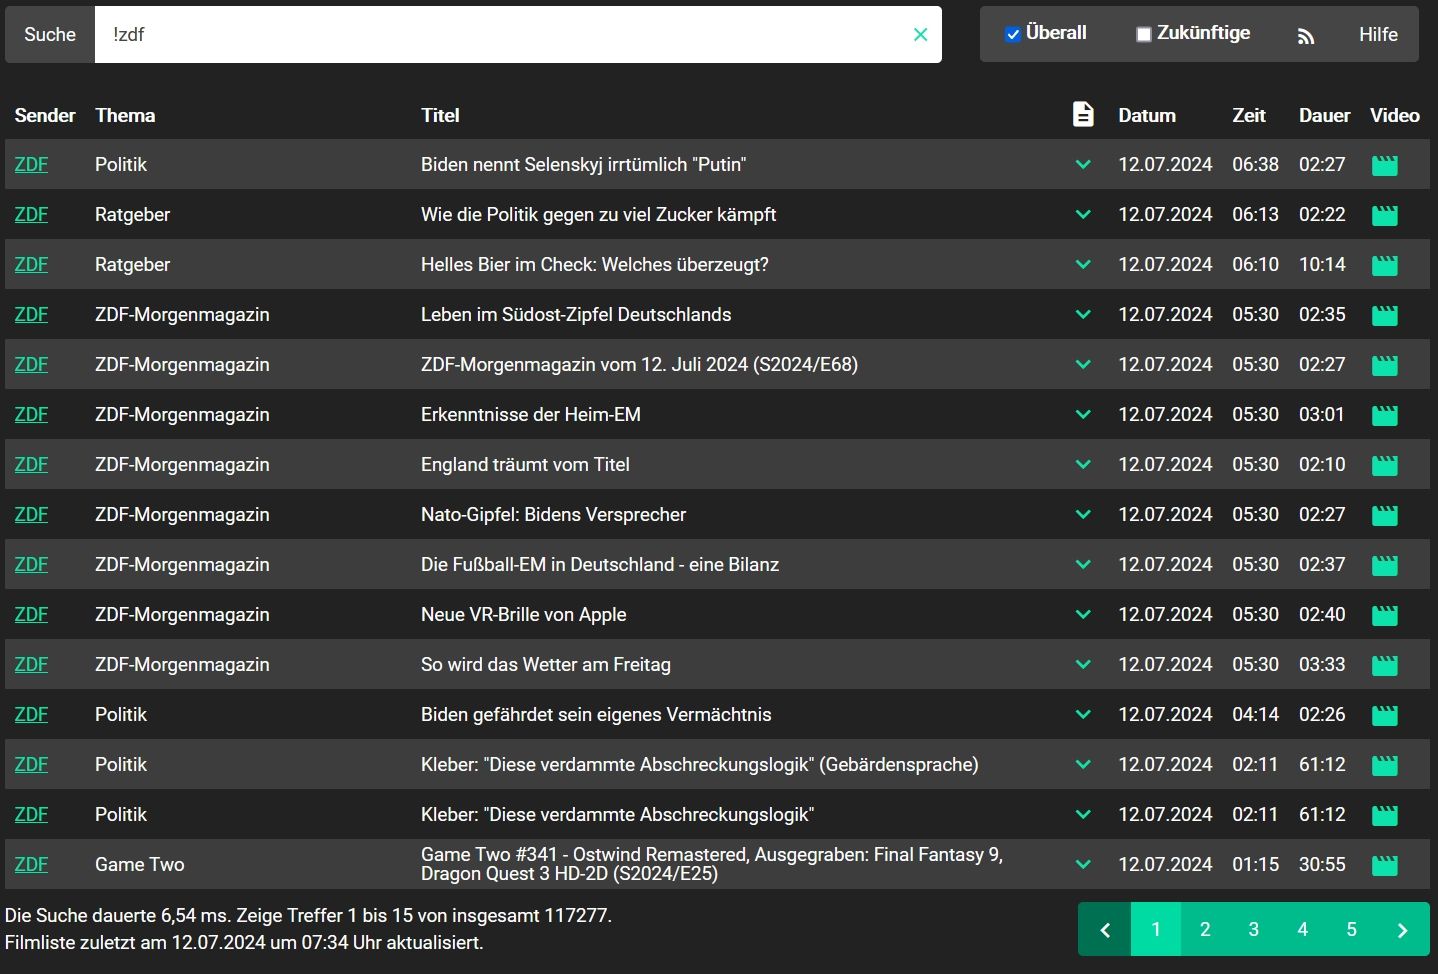Go to results page 3
The height and width of the screenshot is (974, 1438).
(x=1253, y=930)
